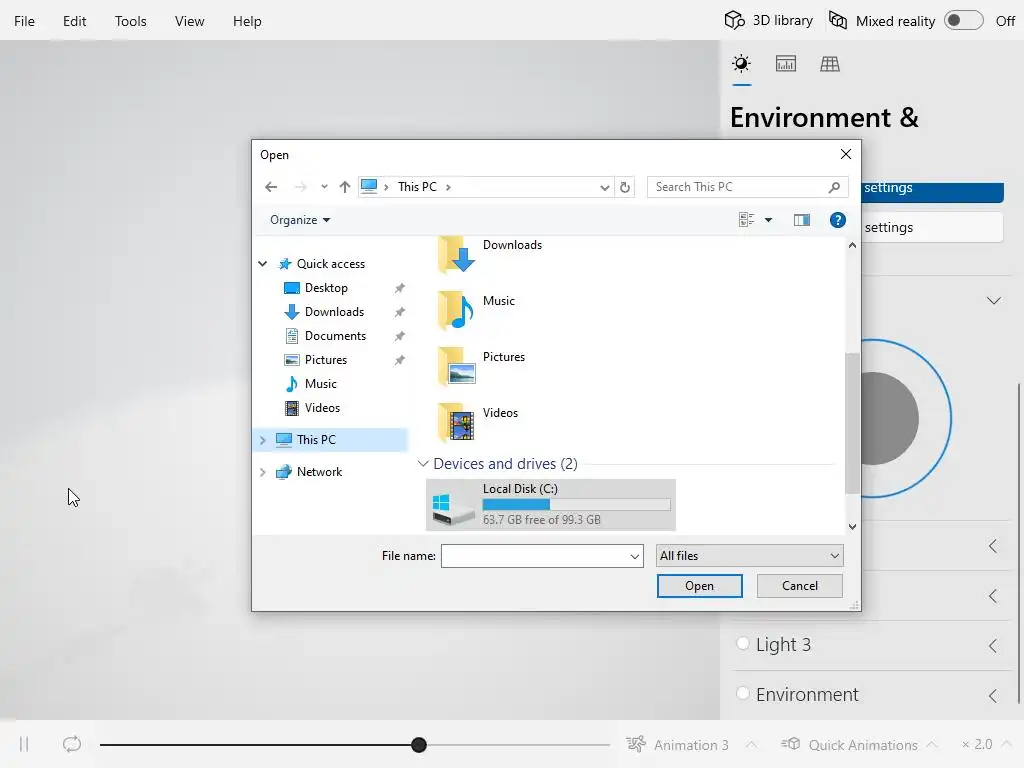The height and width of the screenshot is (768, 1024).
Task: Expand the Network tree node
Action: [263, 472]
